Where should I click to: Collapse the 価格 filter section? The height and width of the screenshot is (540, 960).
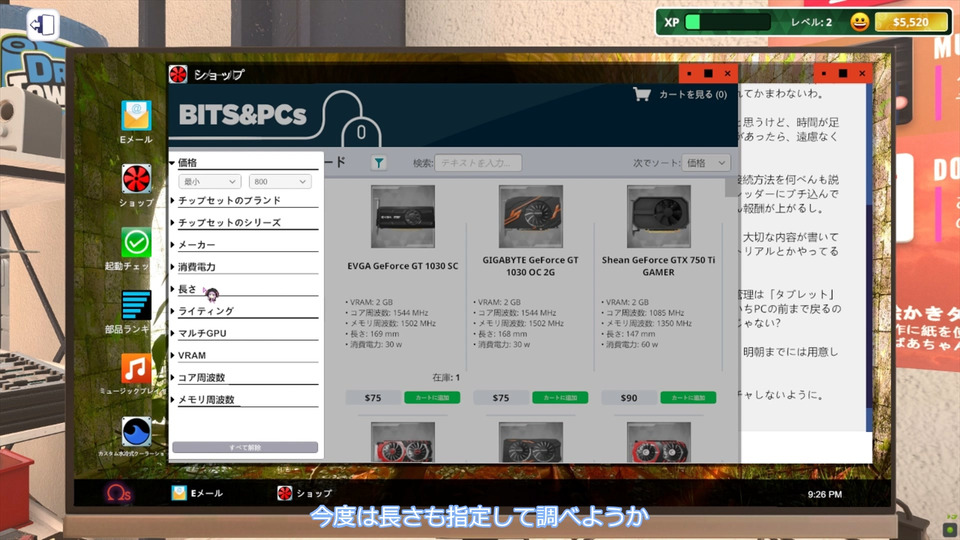pyautogui.click(x=245, y=163)
